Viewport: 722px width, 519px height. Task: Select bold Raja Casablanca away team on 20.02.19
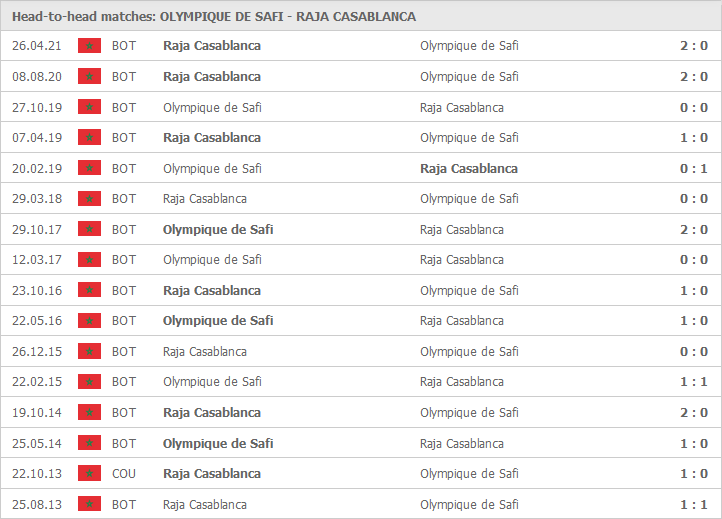(469, 169)
